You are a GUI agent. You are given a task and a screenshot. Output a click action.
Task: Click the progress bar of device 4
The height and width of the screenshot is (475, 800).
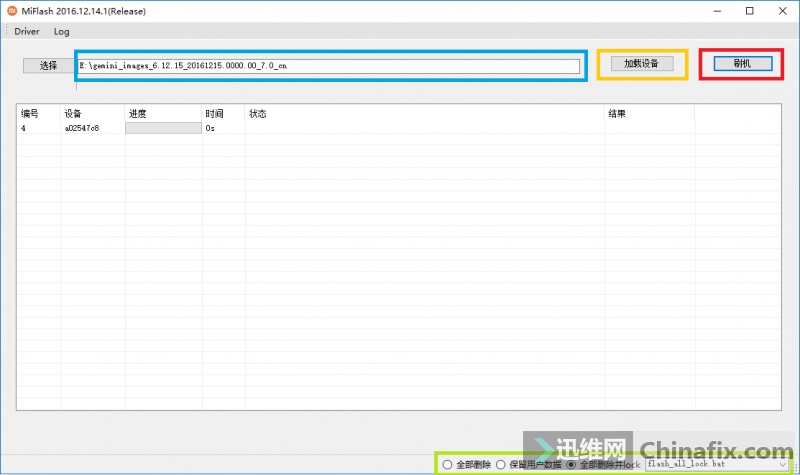pyautogui.click(x=163, y=128)
